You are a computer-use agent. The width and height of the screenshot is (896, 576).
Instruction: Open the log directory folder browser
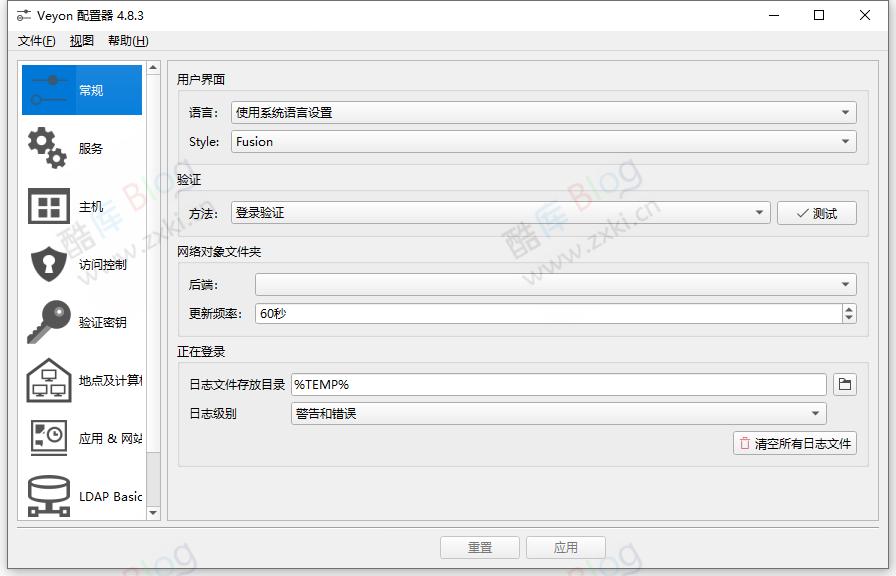tap(845, 384)
